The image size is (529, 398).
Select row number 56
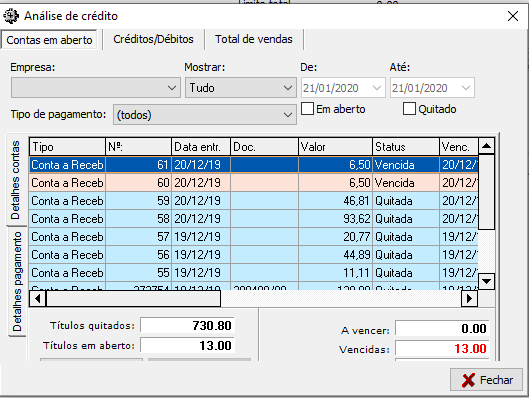pyautogui.click(x=253, y=255)
